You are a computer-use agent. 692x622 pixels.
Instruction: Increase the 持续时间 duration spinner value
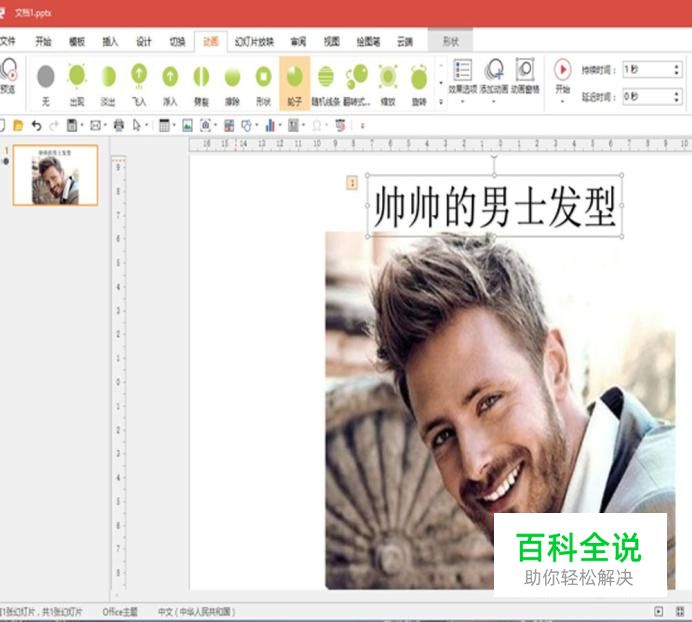677,66
